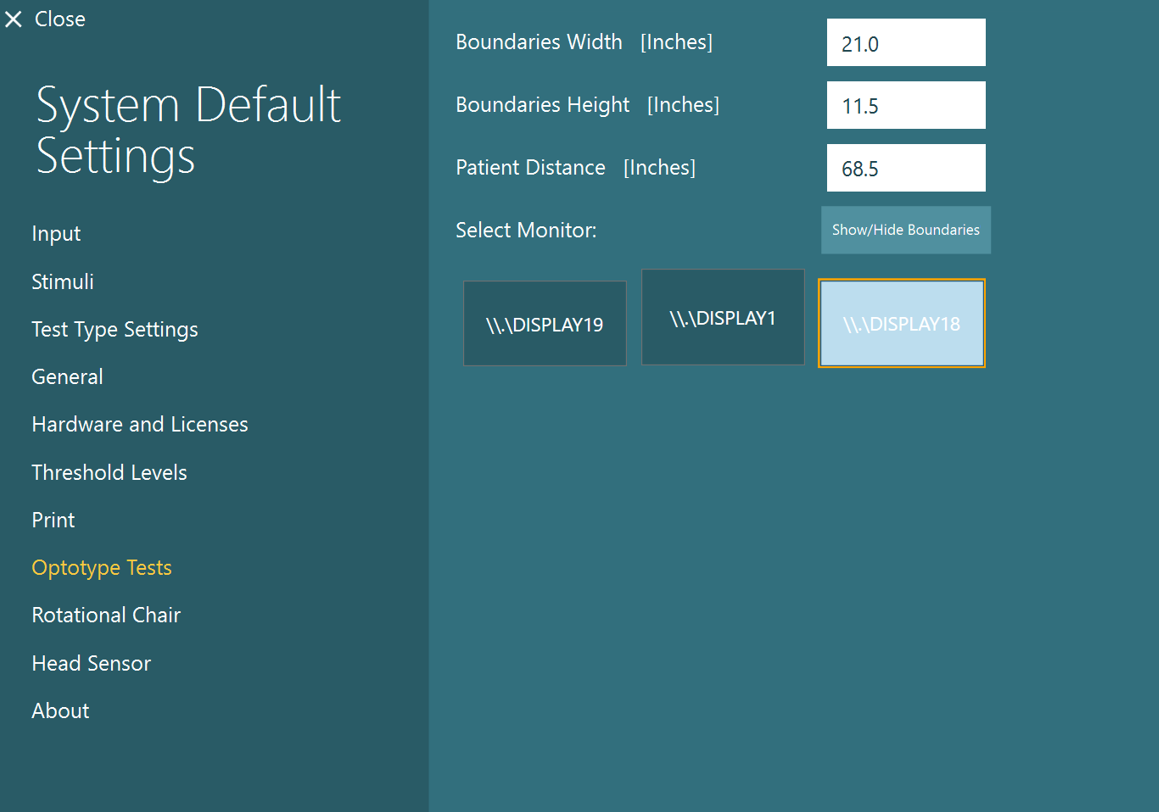Open Rotational Chair settings
1159x812 pixels.
[x=106, y=615]
